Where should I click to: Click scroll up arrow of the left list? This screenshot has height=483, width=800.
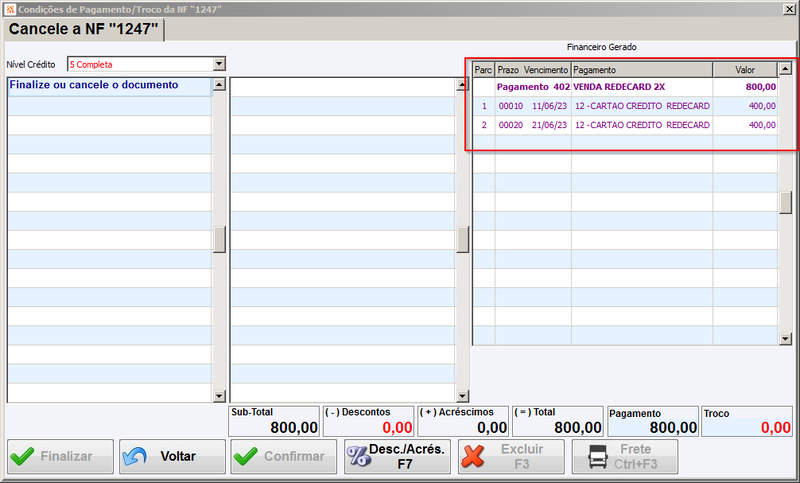click(219, 84)
